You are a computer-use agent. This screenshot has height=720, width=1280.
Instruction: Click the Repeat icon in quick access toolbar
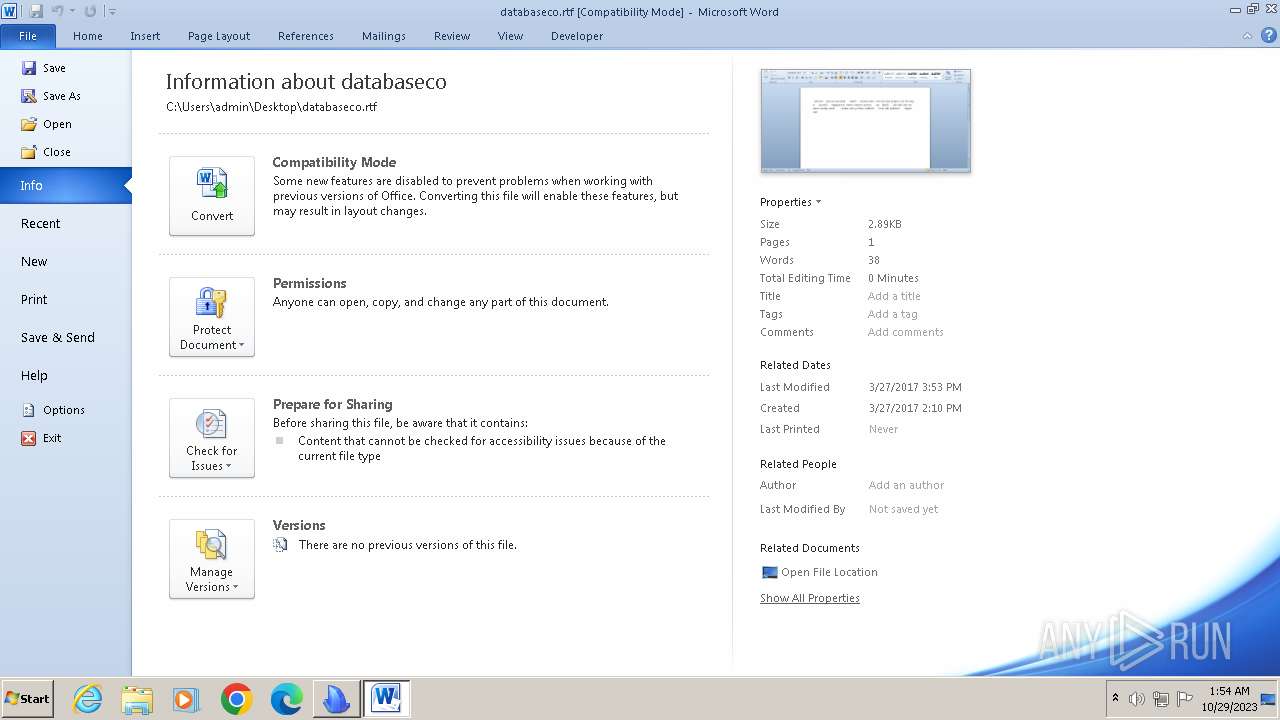coord(90,11)
